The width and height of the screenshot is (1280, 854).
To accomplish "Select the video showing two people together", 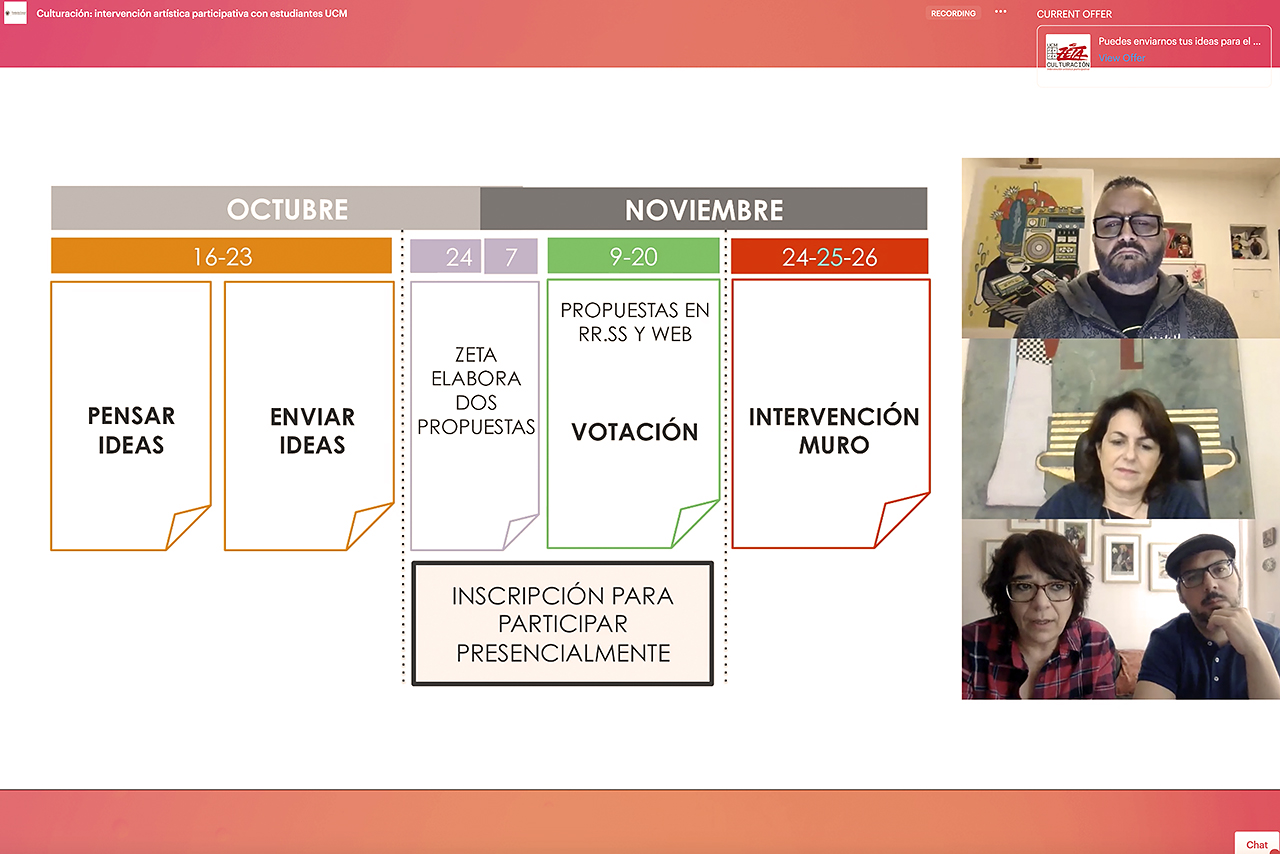I will click(1121, 609).
